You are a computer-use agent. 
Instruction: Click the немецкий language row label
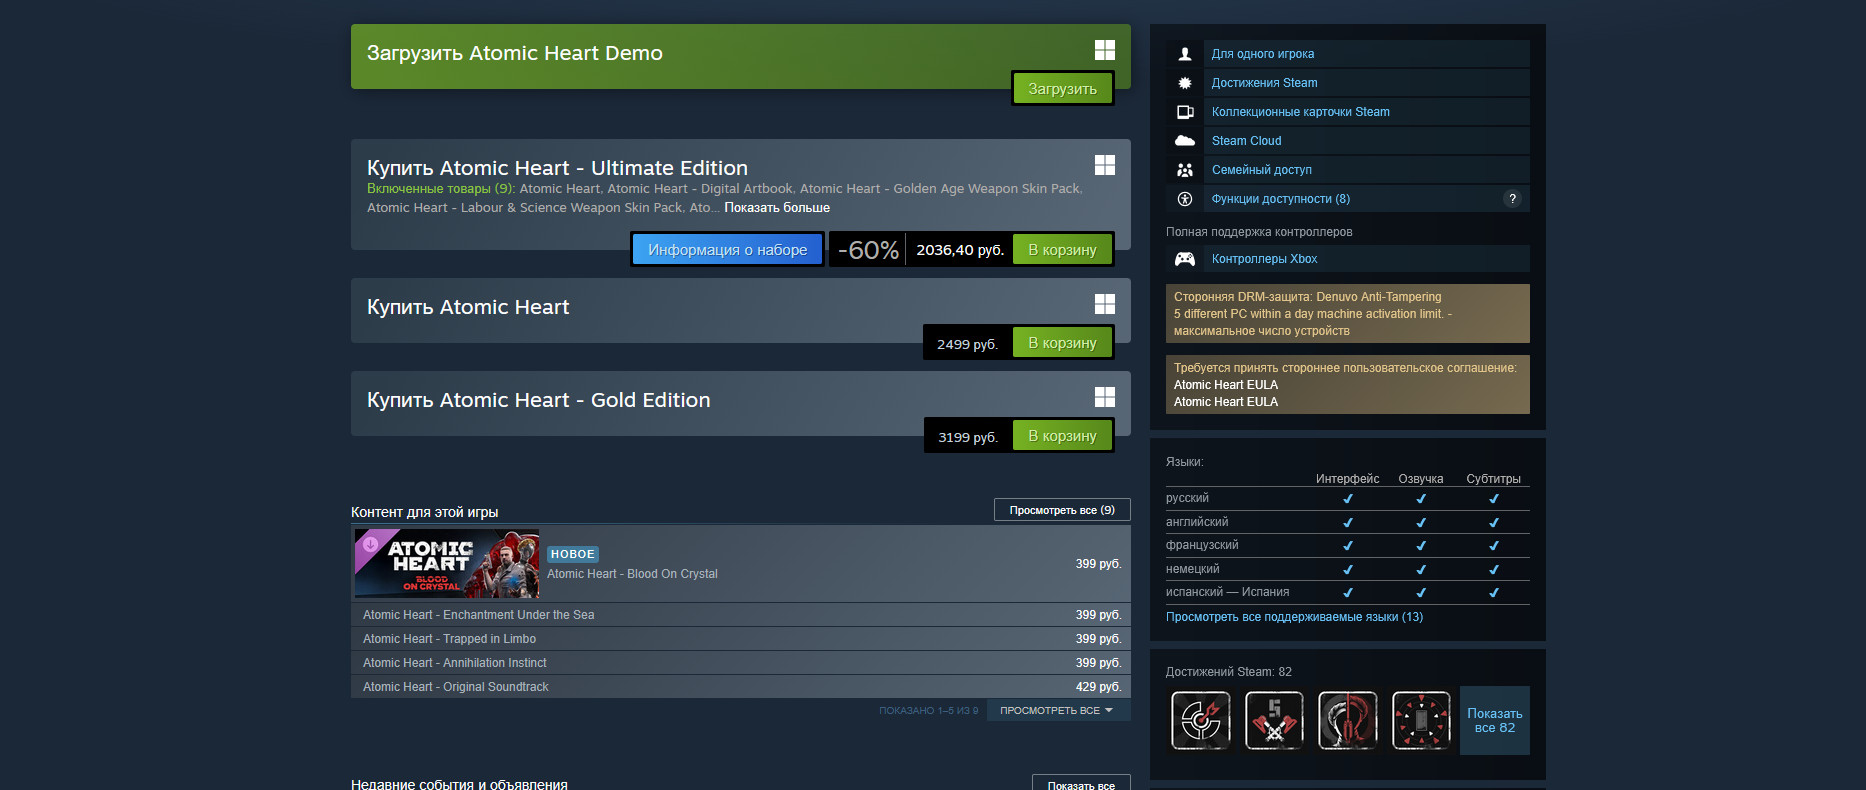(1192, 569)
